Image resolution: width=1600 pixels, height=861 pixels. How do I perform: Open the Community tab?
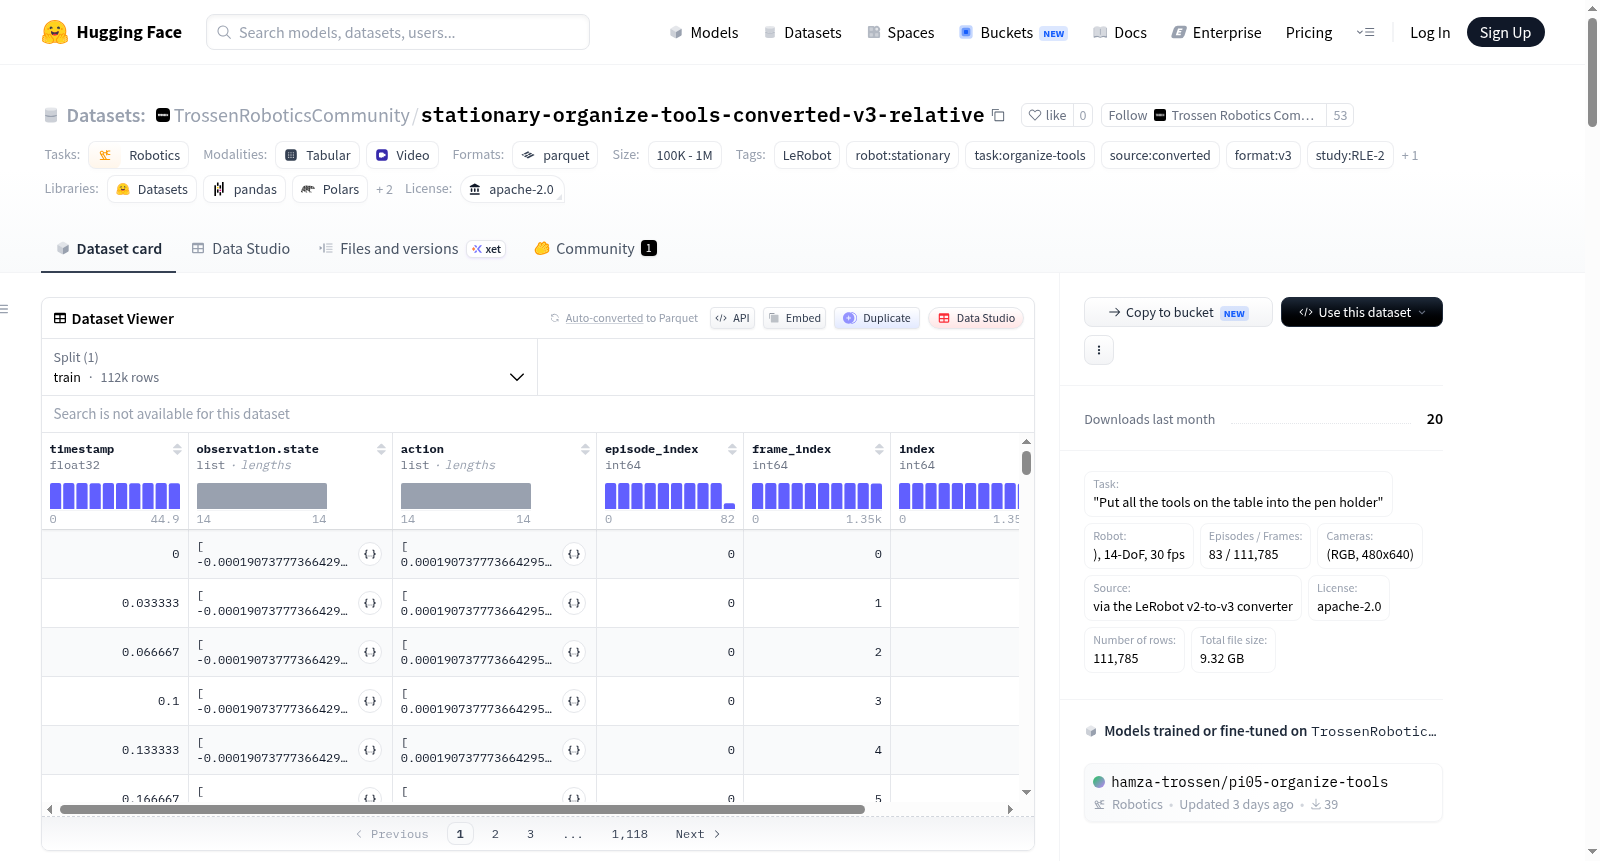[595, 249]
